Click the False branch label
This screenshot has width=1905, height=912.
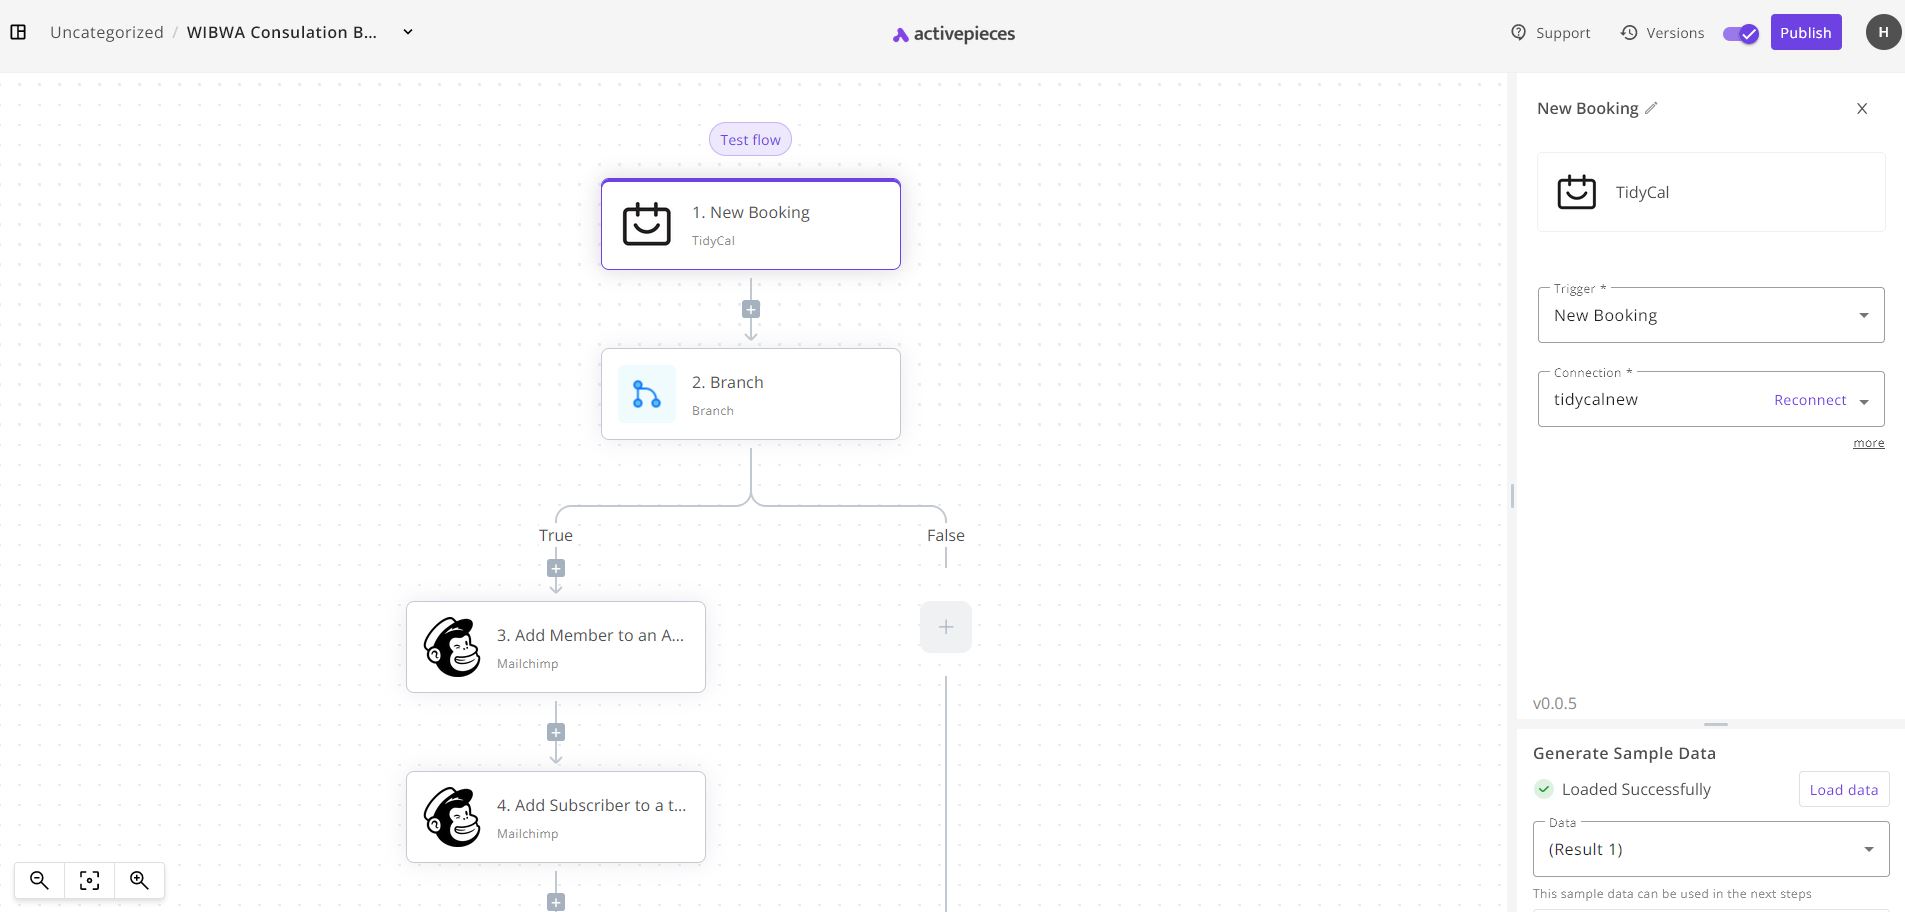pyautogui.click(x=946, y=535)
